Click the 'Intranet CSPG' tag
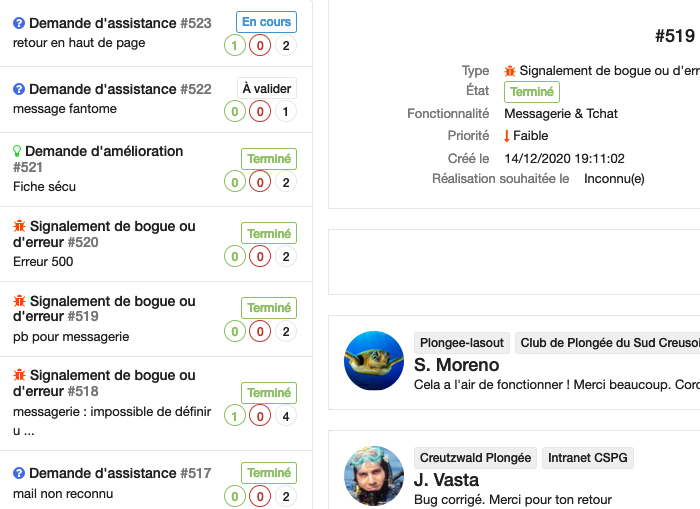700x509 pixels. point(587,459)
